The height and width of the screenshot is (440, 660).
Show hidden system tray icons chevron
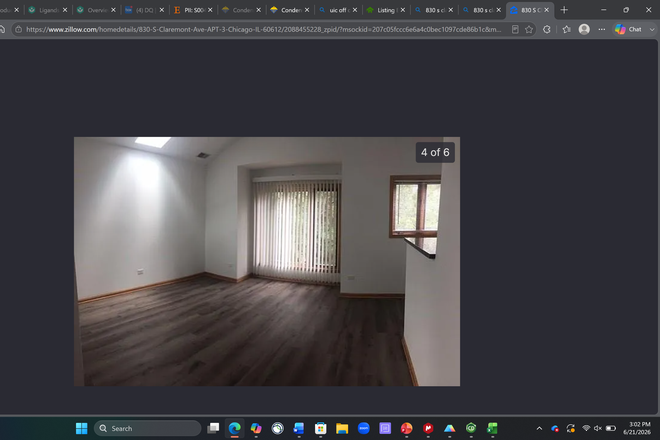539,429
